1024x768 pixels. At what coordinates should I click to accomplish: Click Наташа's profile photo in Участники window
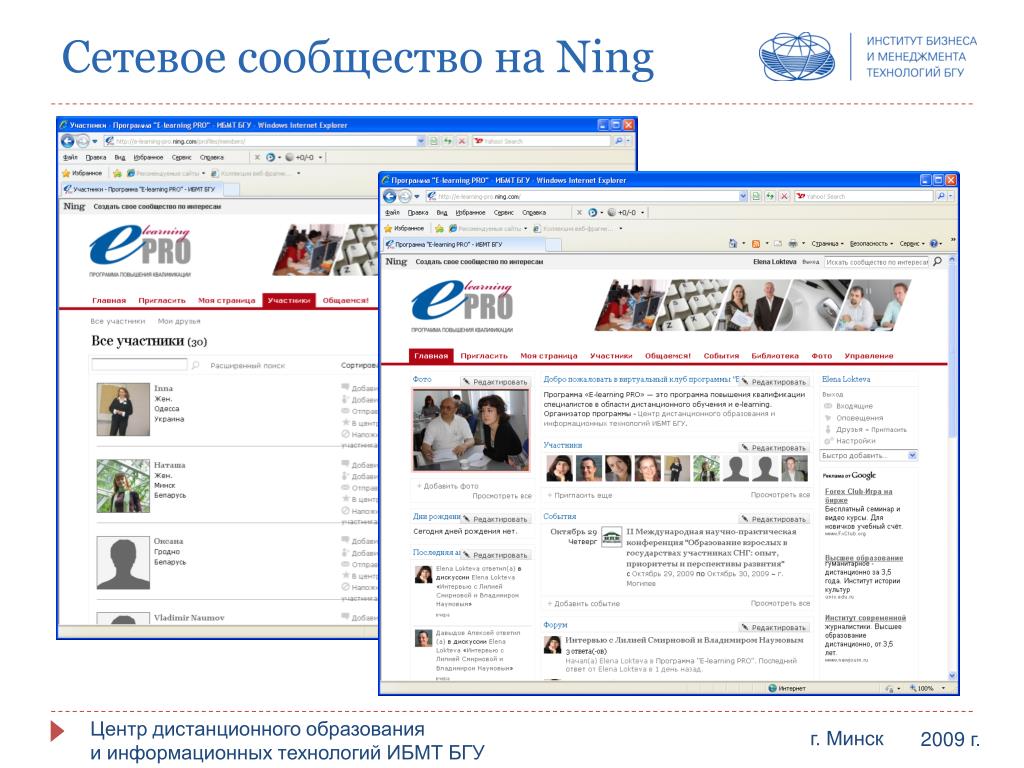pos(123,485)
